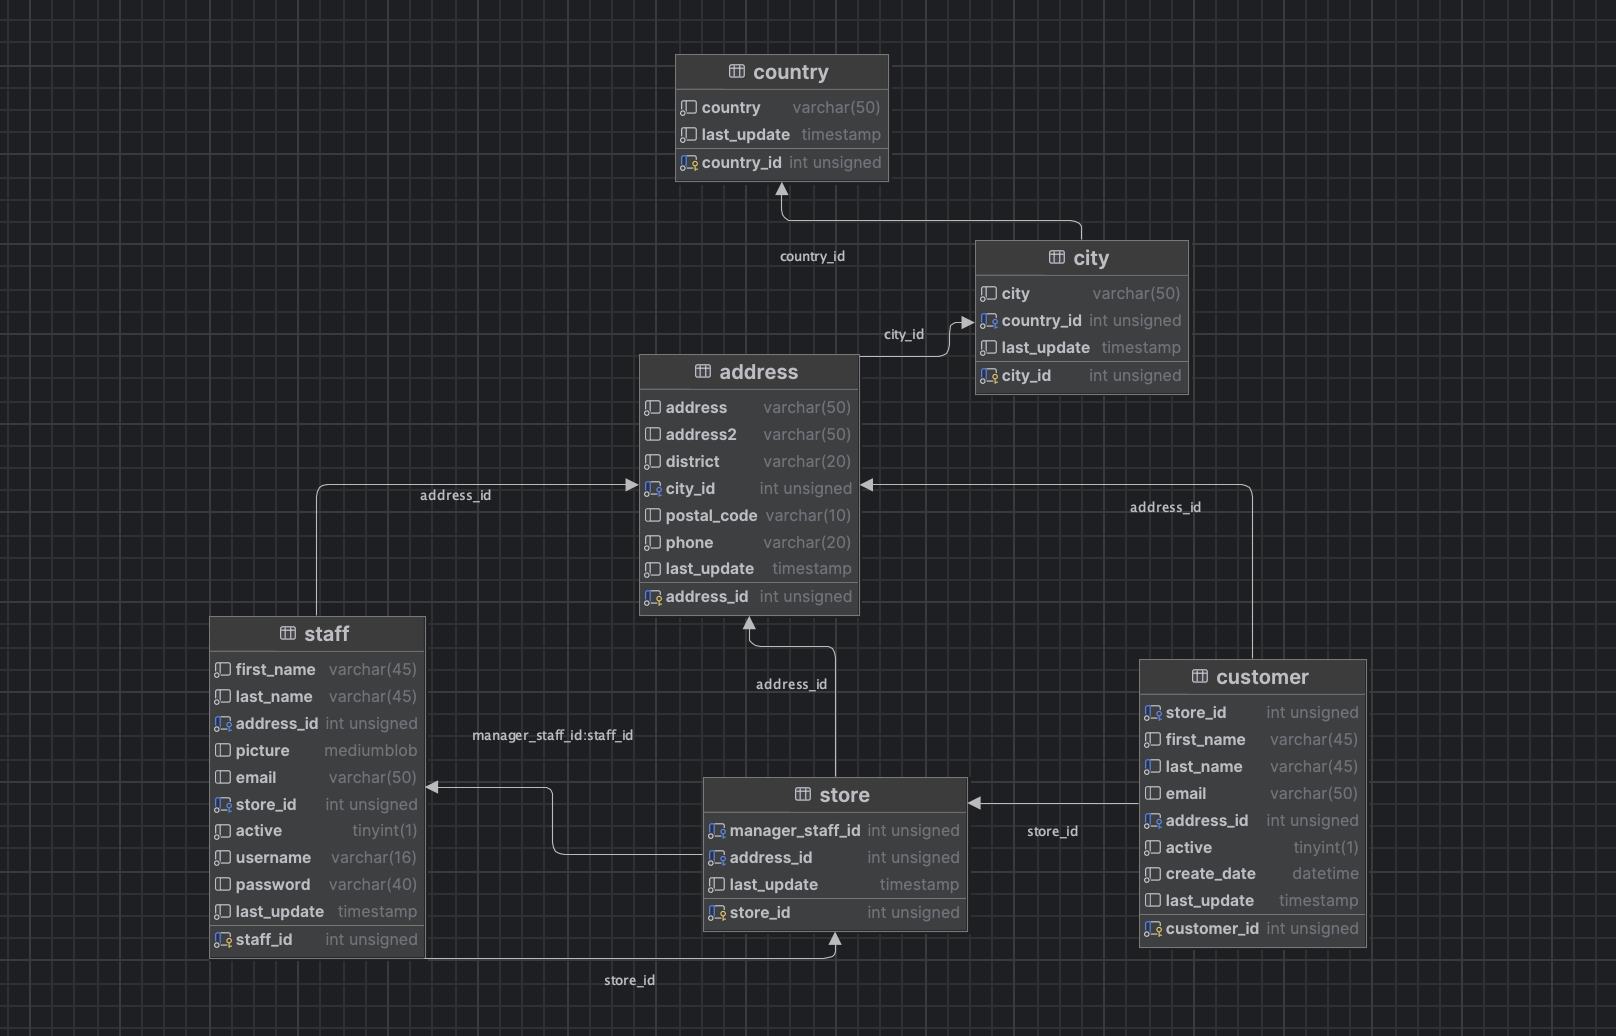Viewport: 1616px width, 1036px height.
Task: Click the country varchar(50) column row
Action: (782, 107)
